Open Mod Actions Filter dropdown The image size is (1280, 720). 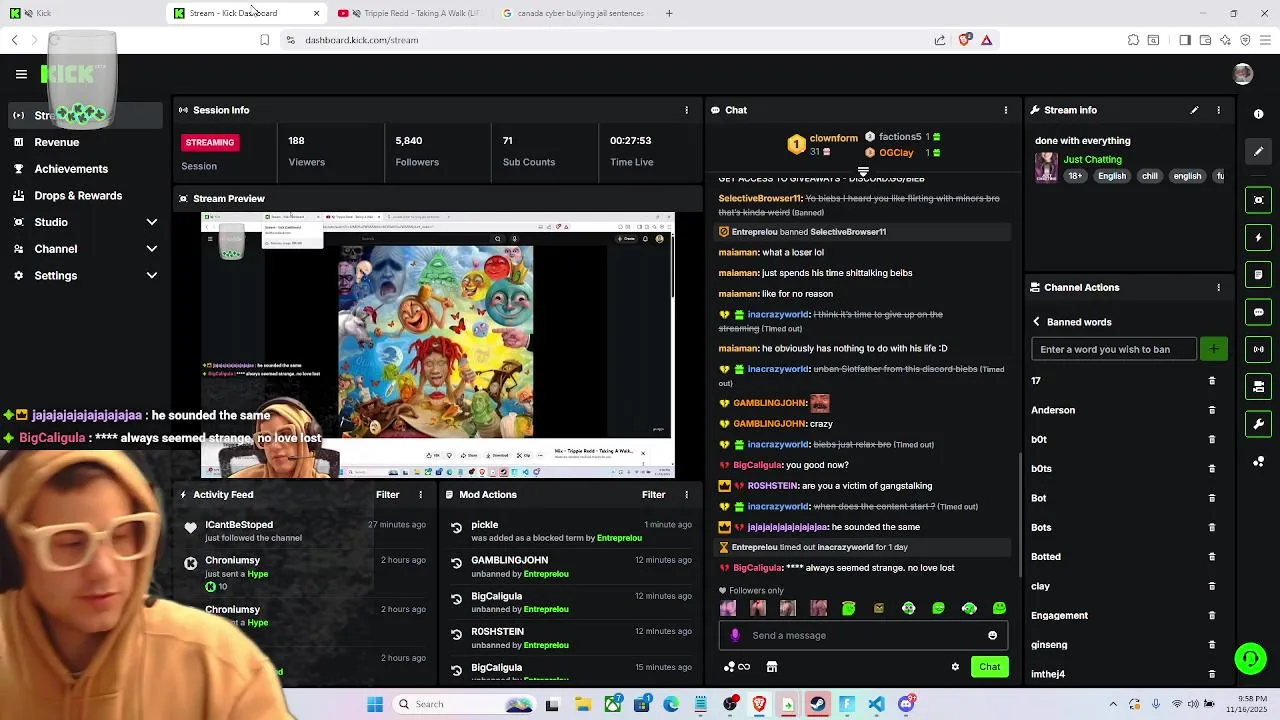coord(653,494)
